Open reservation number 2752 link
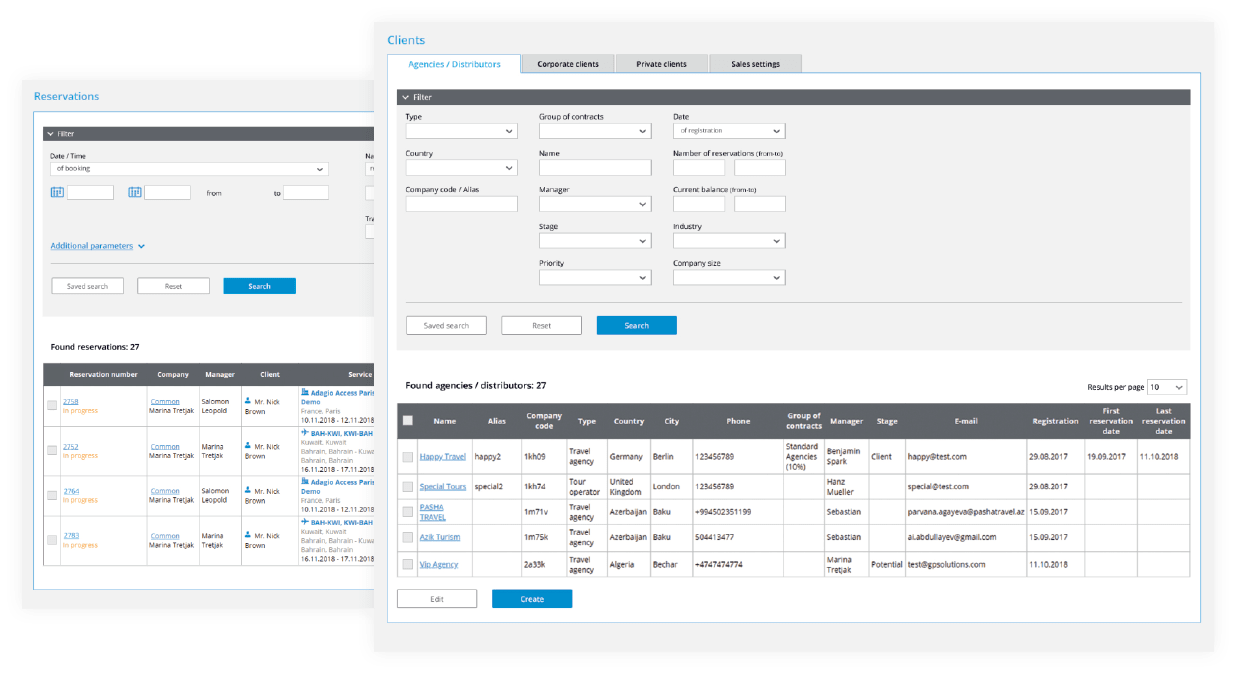Image resolution: width=1240 pixels, height=680 pixels. [70, 446]
